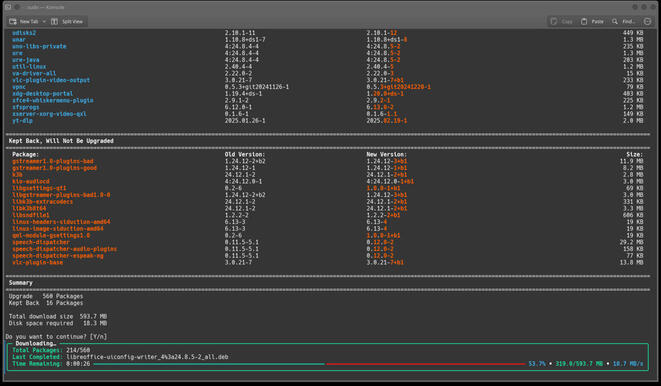Click the Split View toolbar button
This screenshot has height=386, width=661.
pos(67,21)
